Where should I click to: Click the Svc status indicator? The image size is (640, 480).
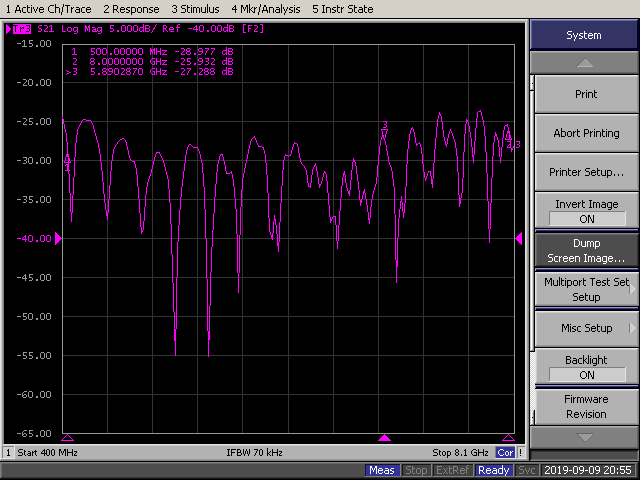[x=527, y=470]
